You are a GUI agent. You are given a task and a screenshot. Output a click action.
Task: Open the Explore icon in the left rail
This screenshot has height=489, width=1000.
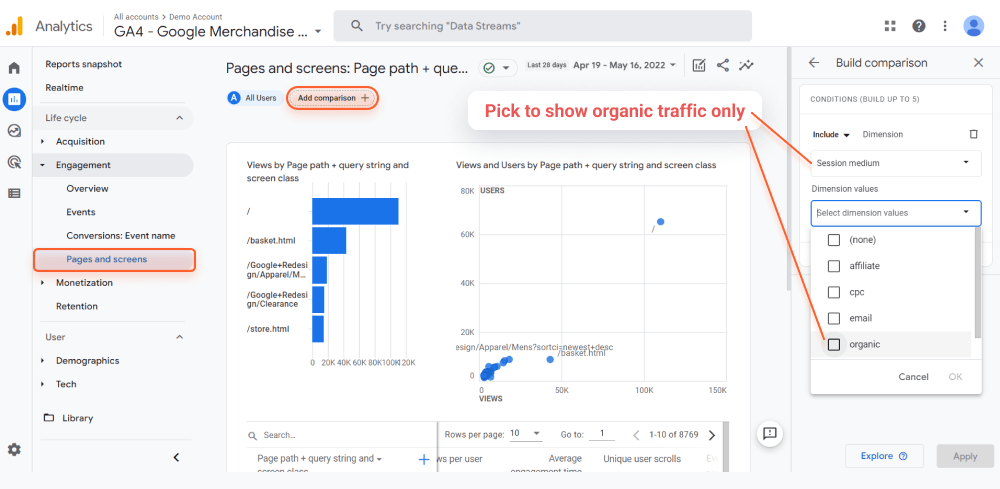pos(14,131)
